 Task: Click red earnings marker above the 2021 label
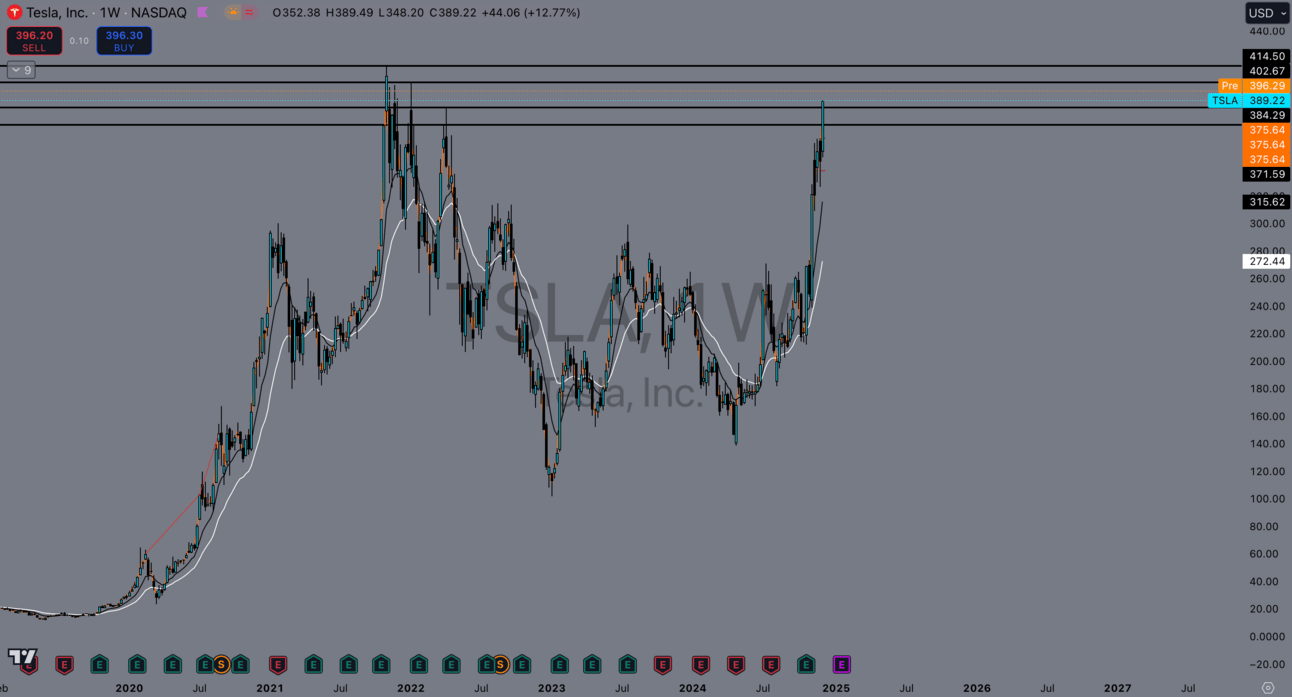click(278, 664)
